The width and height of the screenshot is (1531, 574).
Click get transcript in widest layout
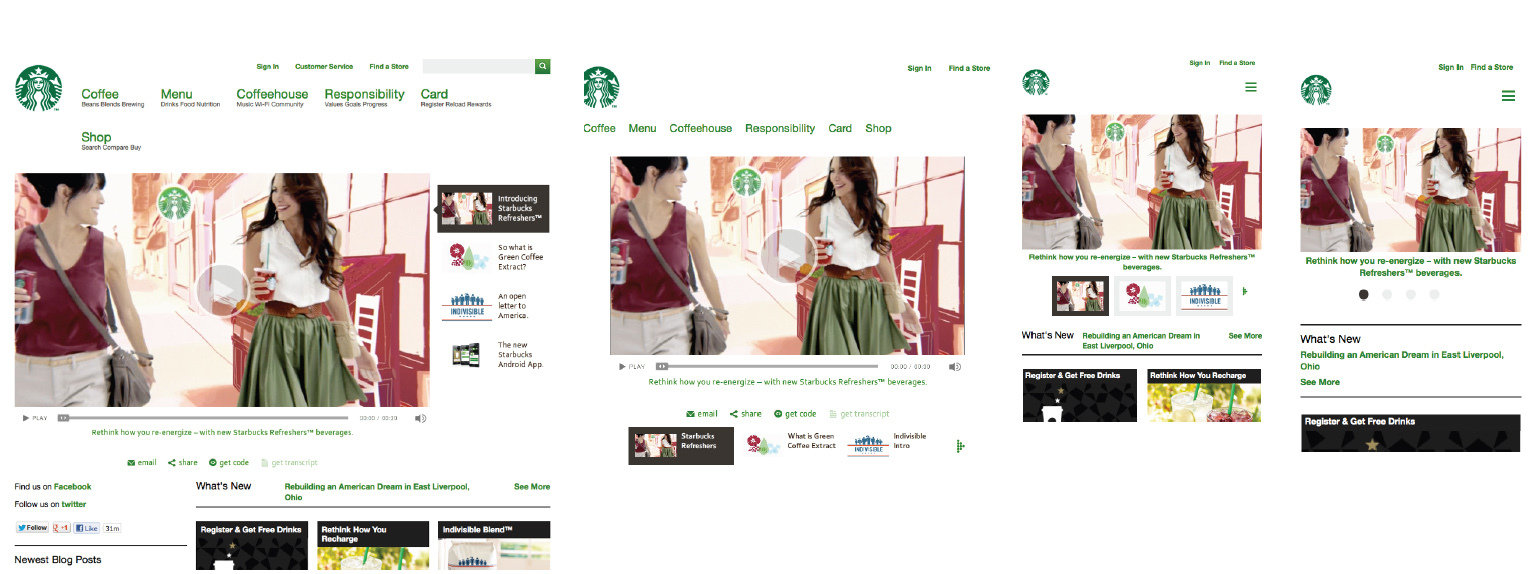tap(289, 462)
